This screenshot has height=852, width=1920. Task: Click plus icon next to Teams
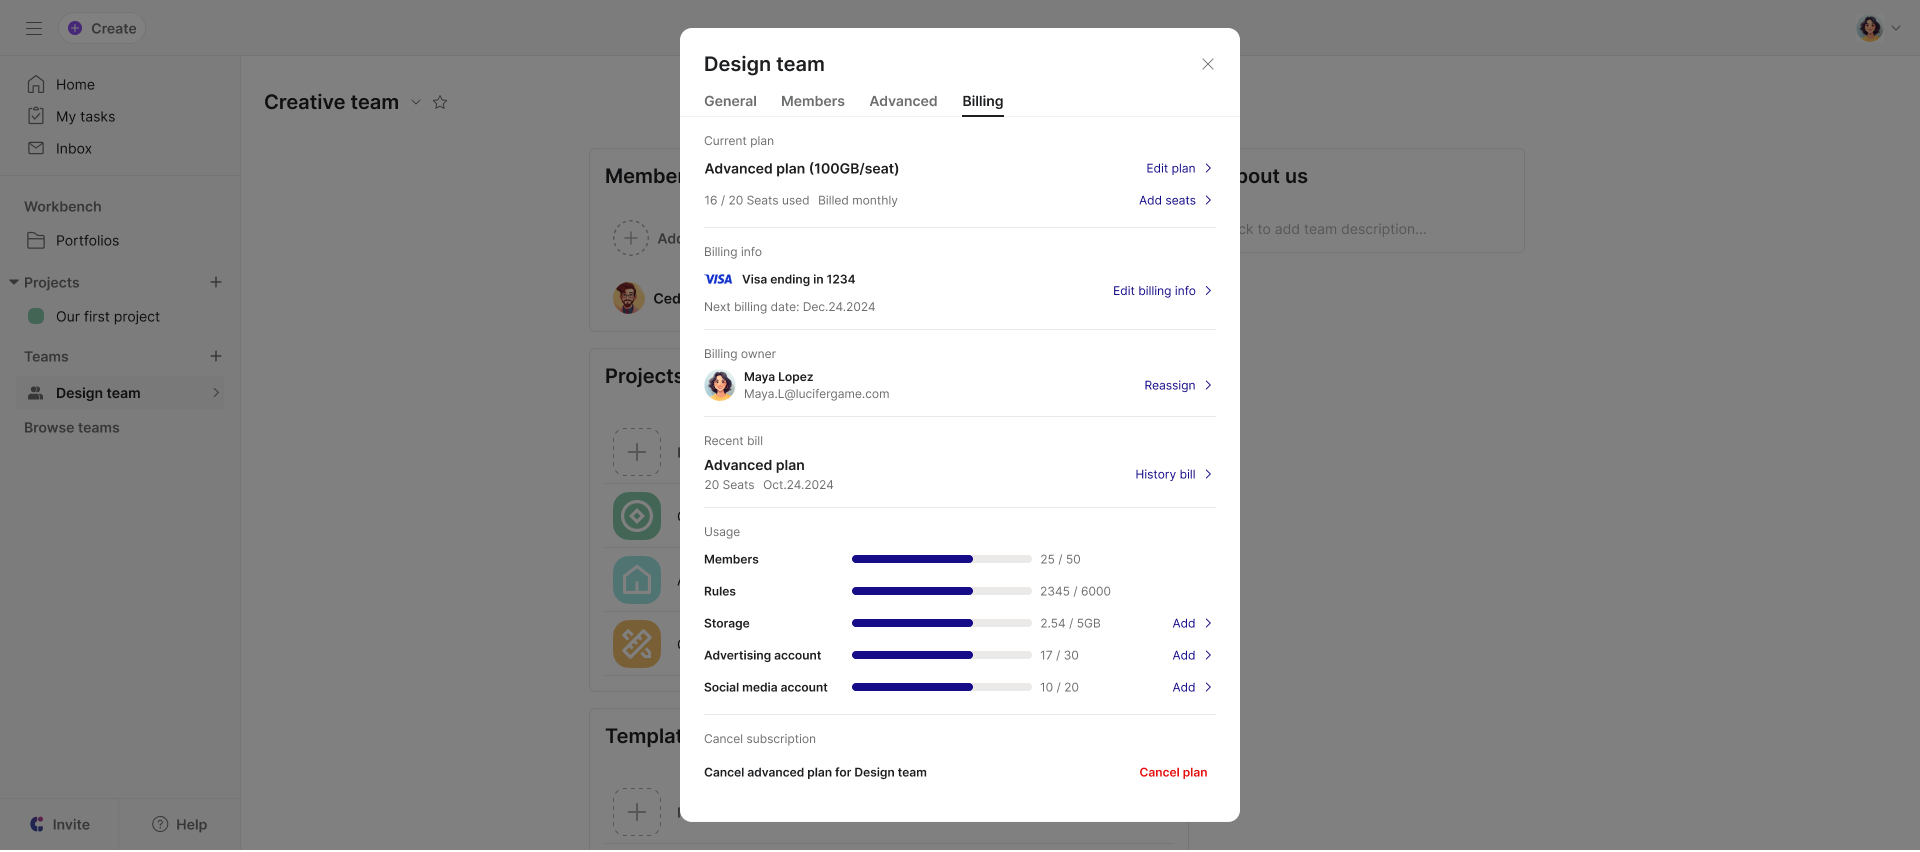point(216,356)
